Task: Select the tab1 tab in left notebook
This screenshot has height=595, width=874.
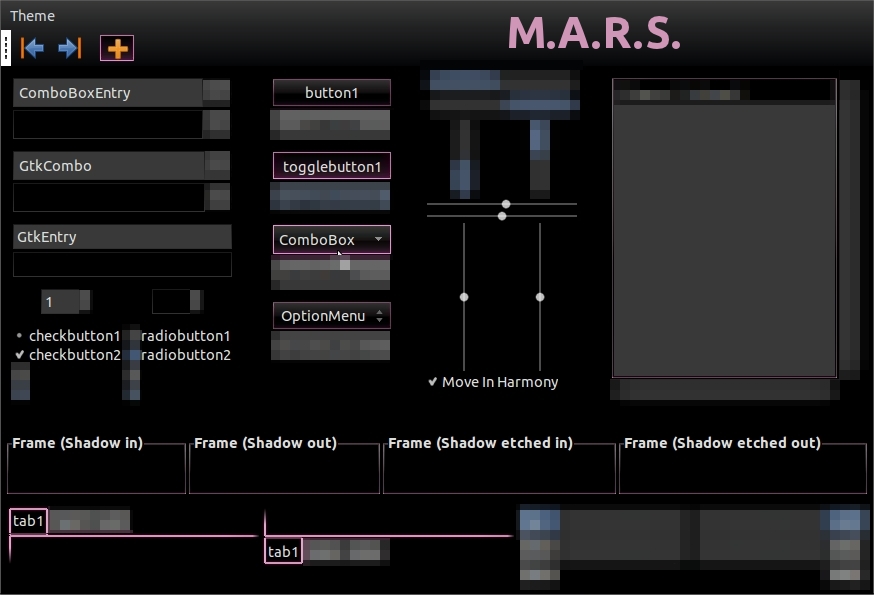Action: click(x=28, y=521)
